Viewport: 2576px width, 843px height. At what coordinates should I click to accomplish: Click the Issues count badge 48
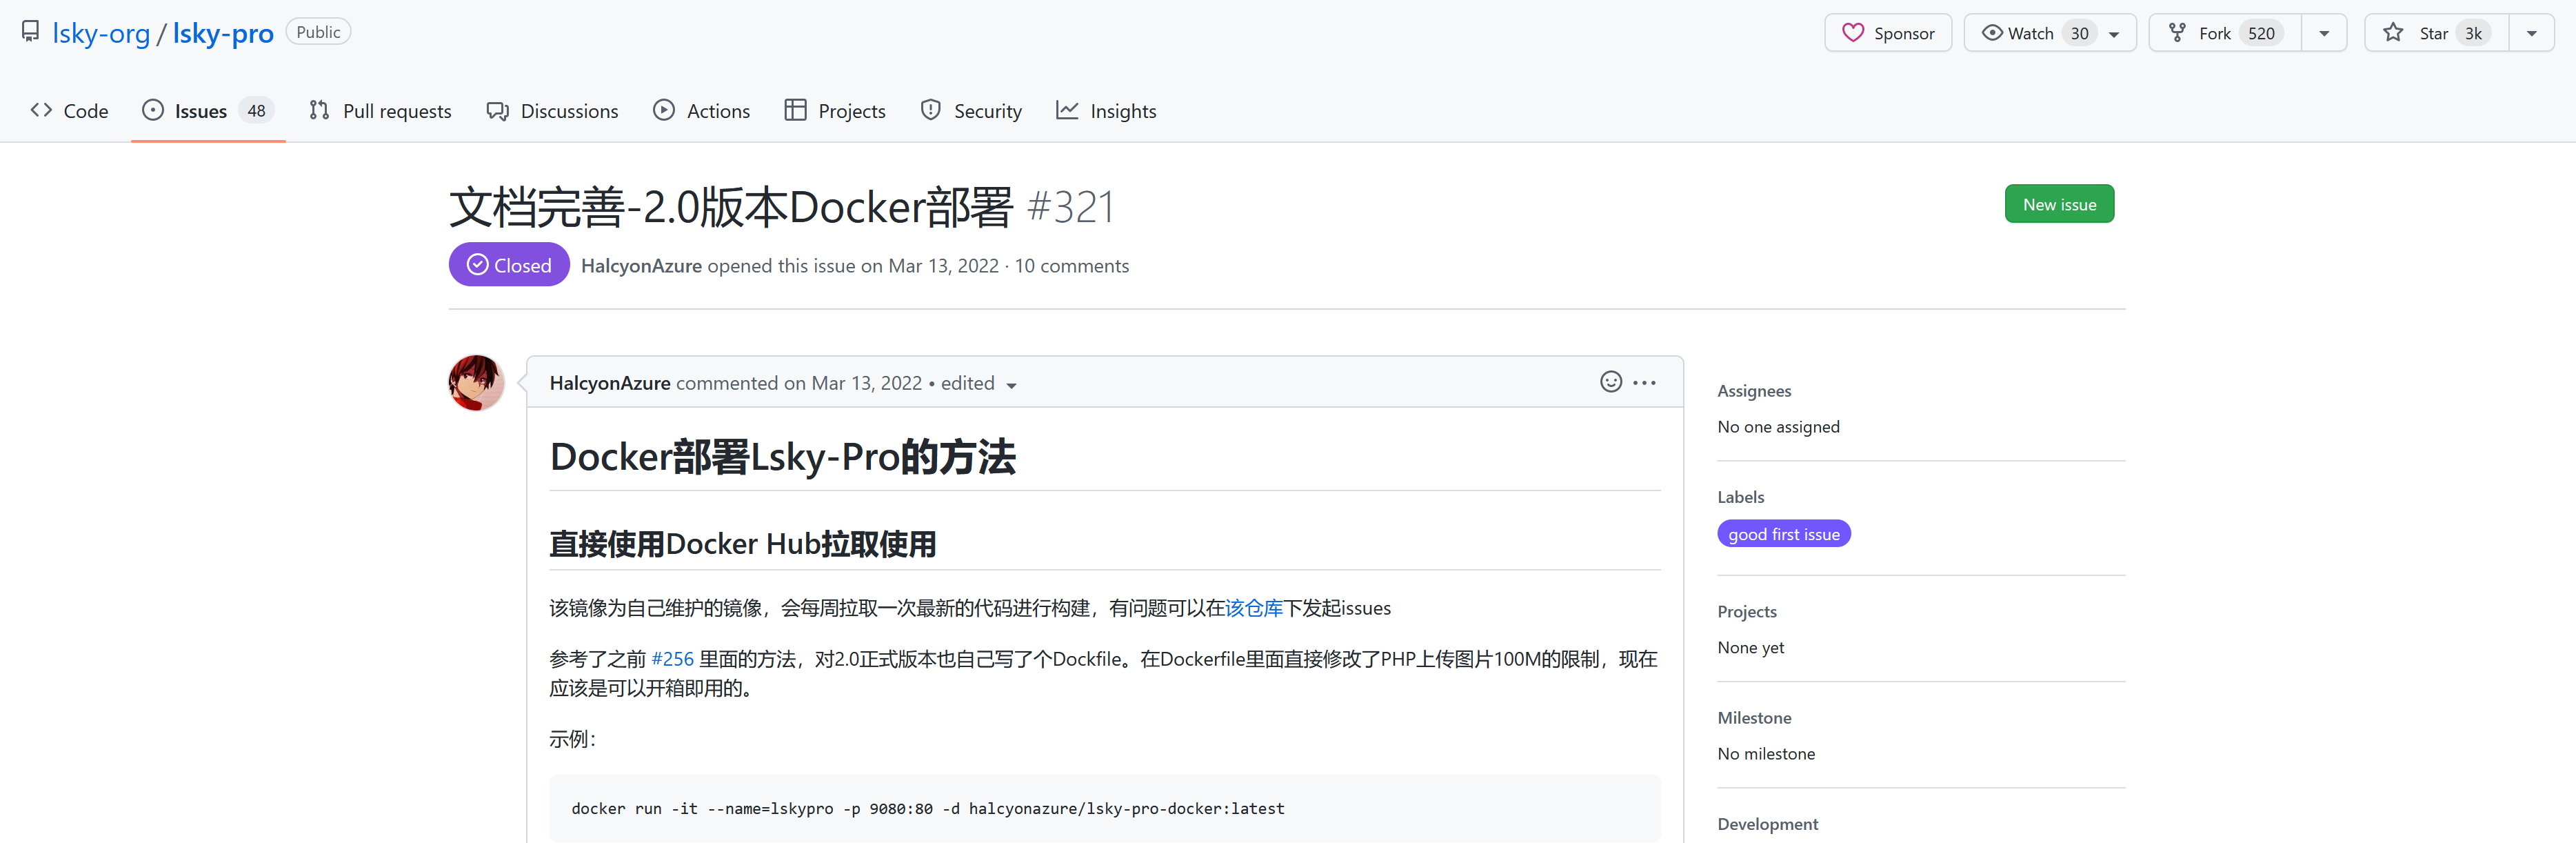[257, 111]
